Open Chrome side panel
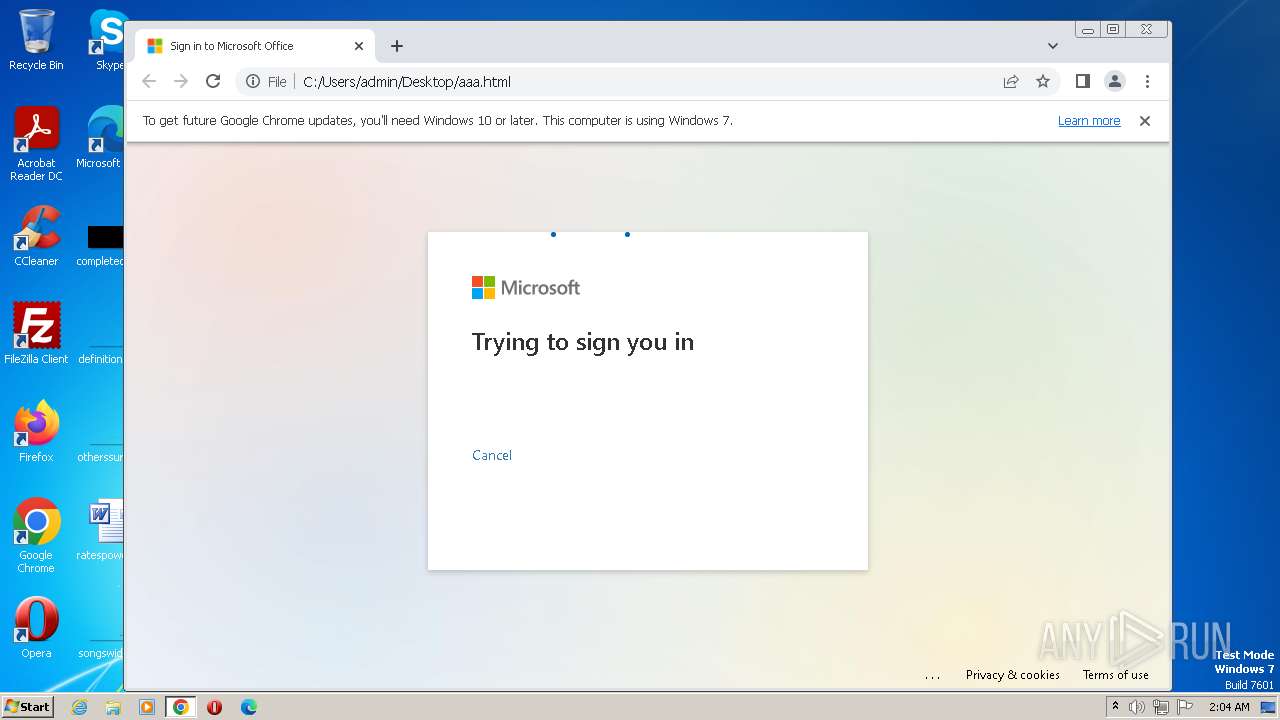Image resolution: width=1280 pixels, height=720 pixels. [1082, 82]
